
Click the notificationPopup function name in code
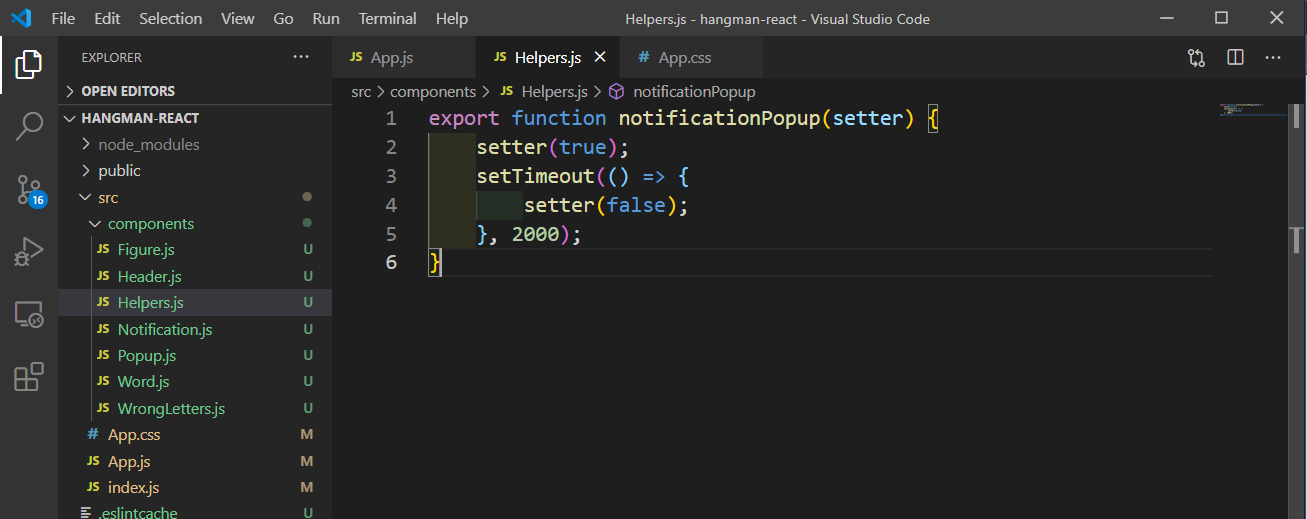click(x=719, y=118)
